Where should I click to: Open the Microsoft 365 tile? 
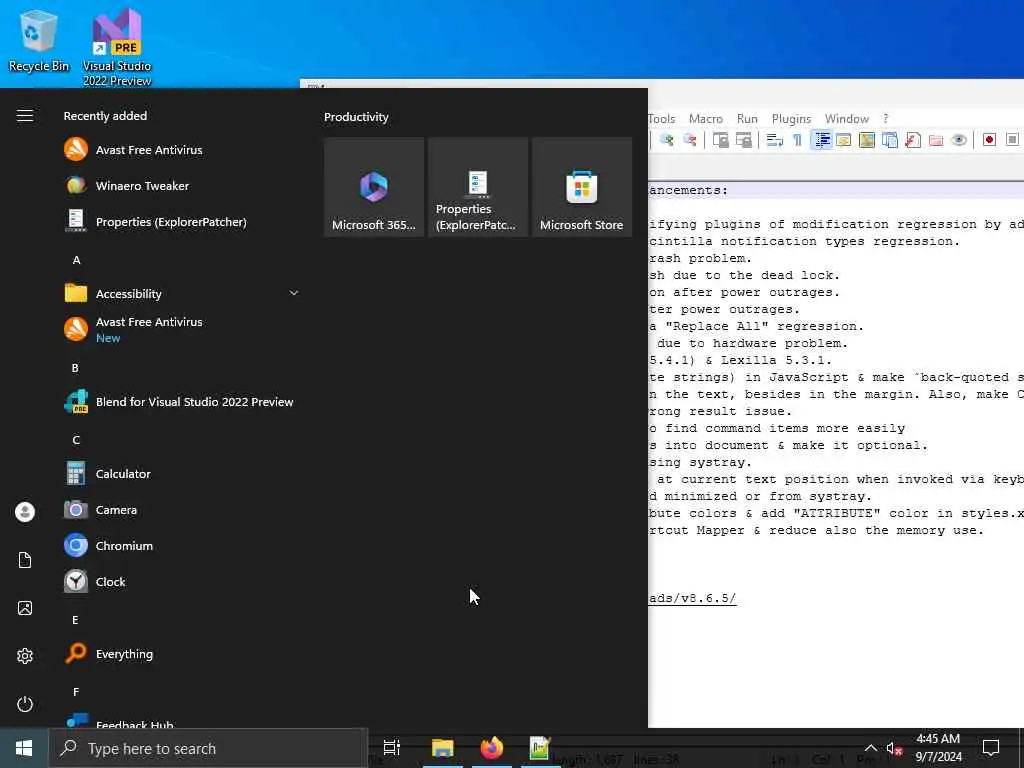pyautogui.click(x=374, y=187)
